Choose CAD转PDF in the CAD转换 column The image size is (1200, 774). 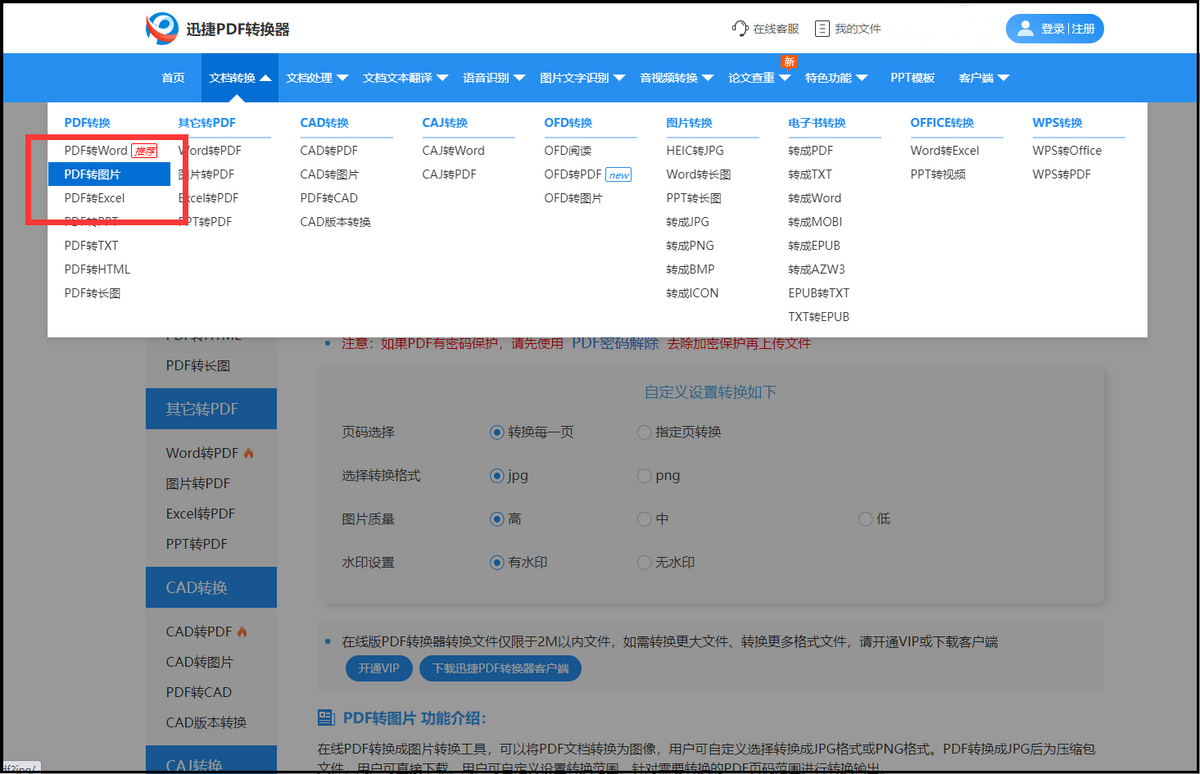point(329,151)
